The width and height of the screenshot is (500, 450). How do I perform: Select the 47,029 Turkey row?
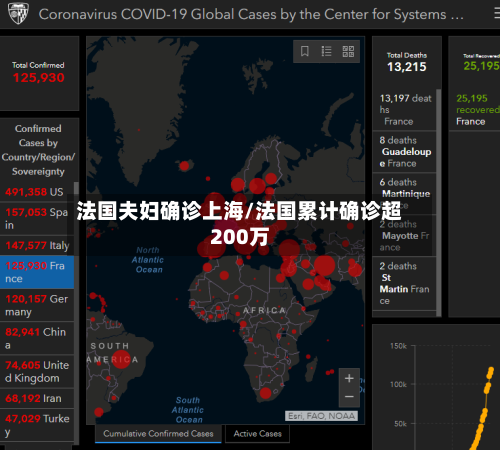click(37, 425)
